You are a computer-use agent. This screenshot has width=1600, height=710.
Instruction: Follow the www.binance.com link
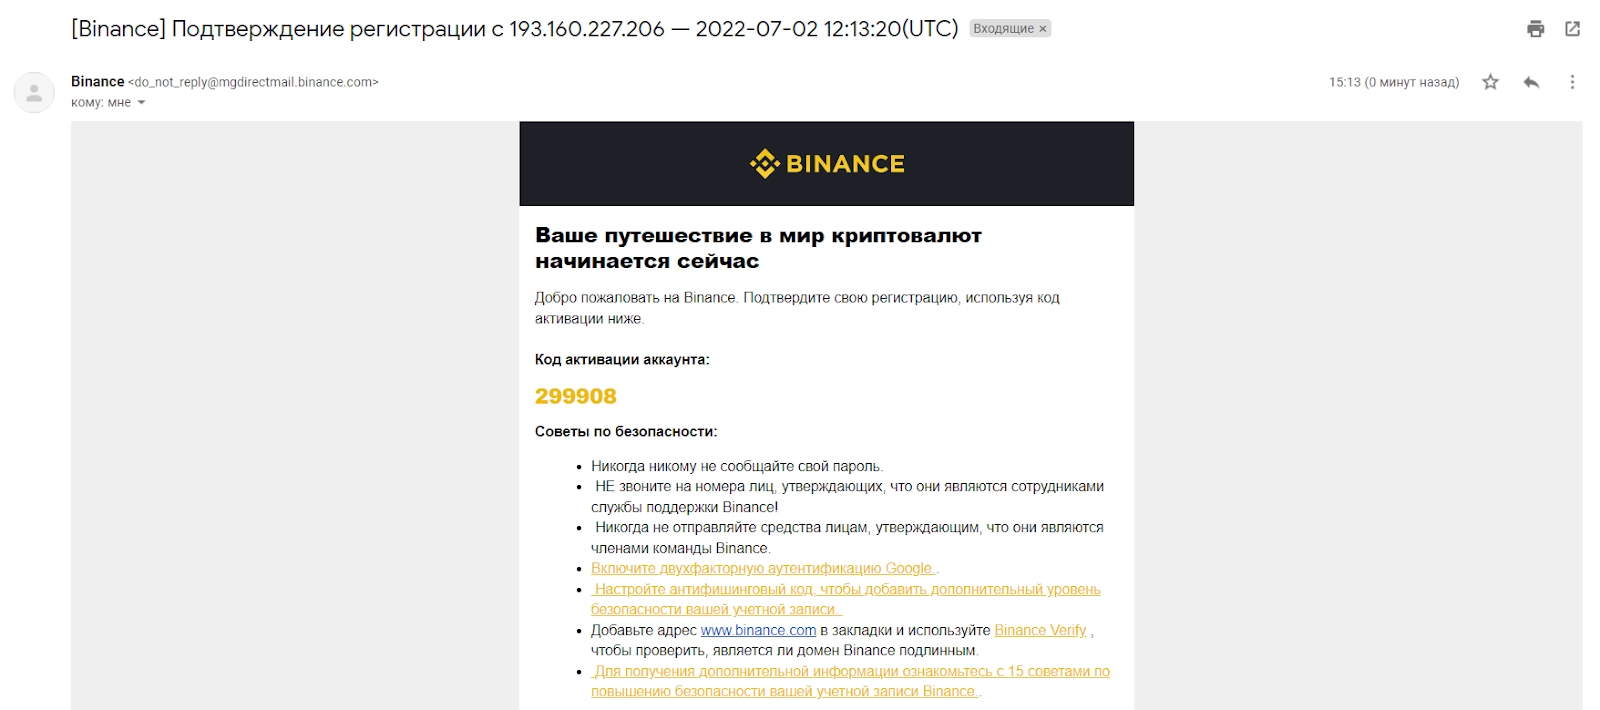tap(758, 631)
